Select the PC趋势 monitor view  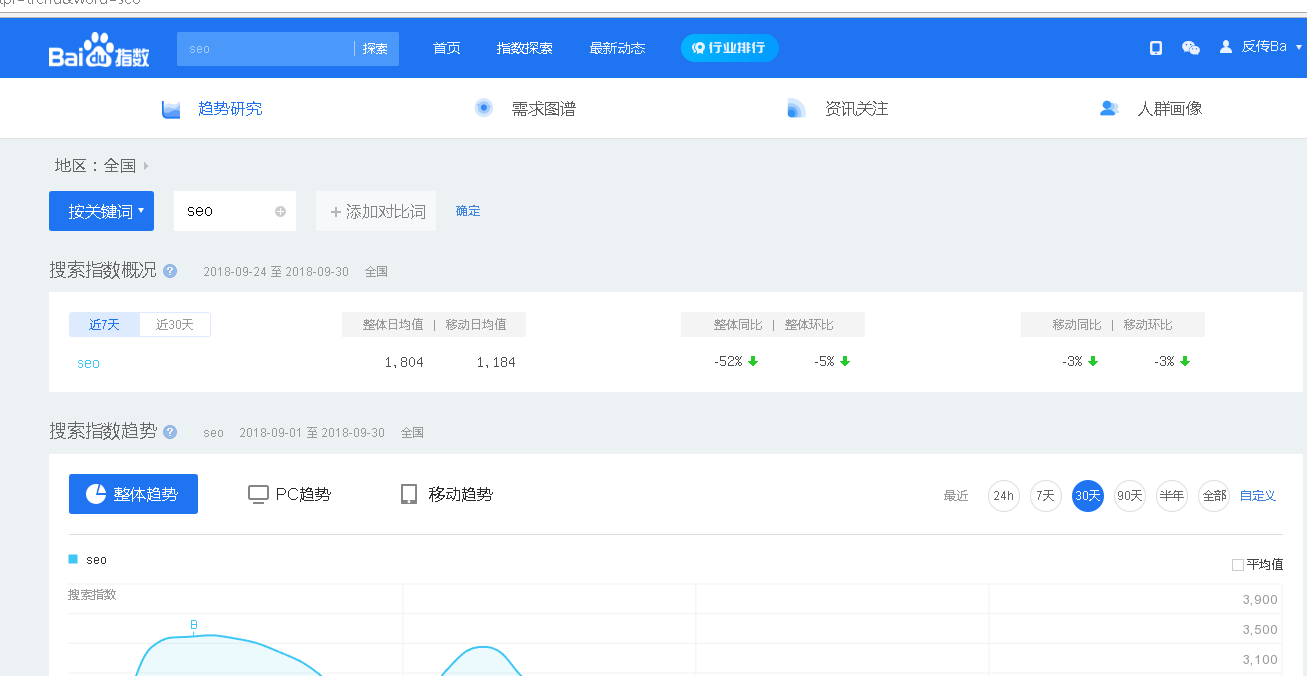click(289, 494)
